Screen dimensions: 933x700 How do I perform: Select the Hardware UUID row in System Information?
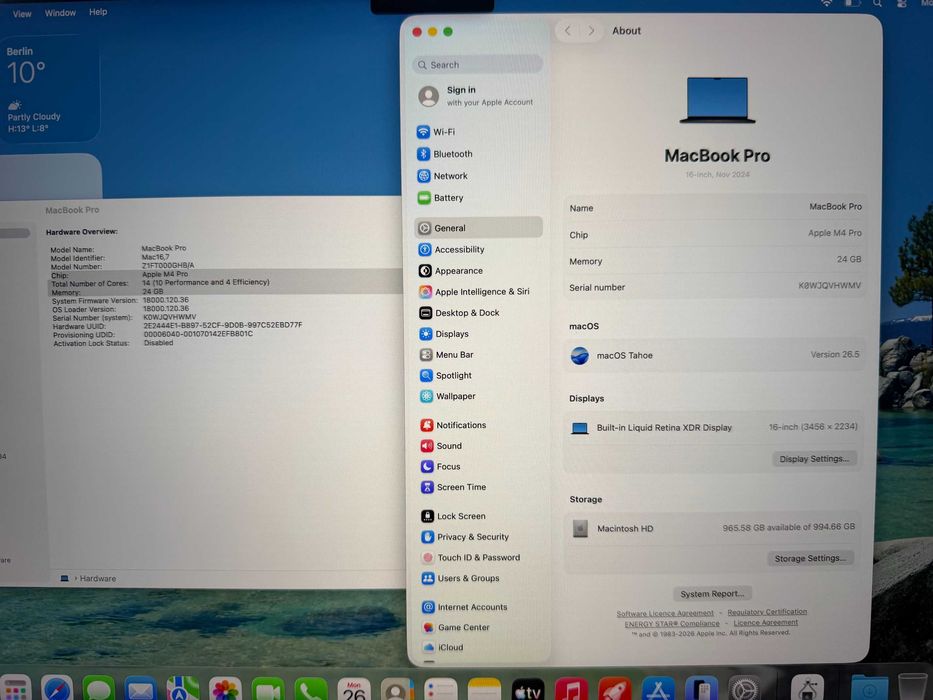pyautogui.click(x=177, y=326)
